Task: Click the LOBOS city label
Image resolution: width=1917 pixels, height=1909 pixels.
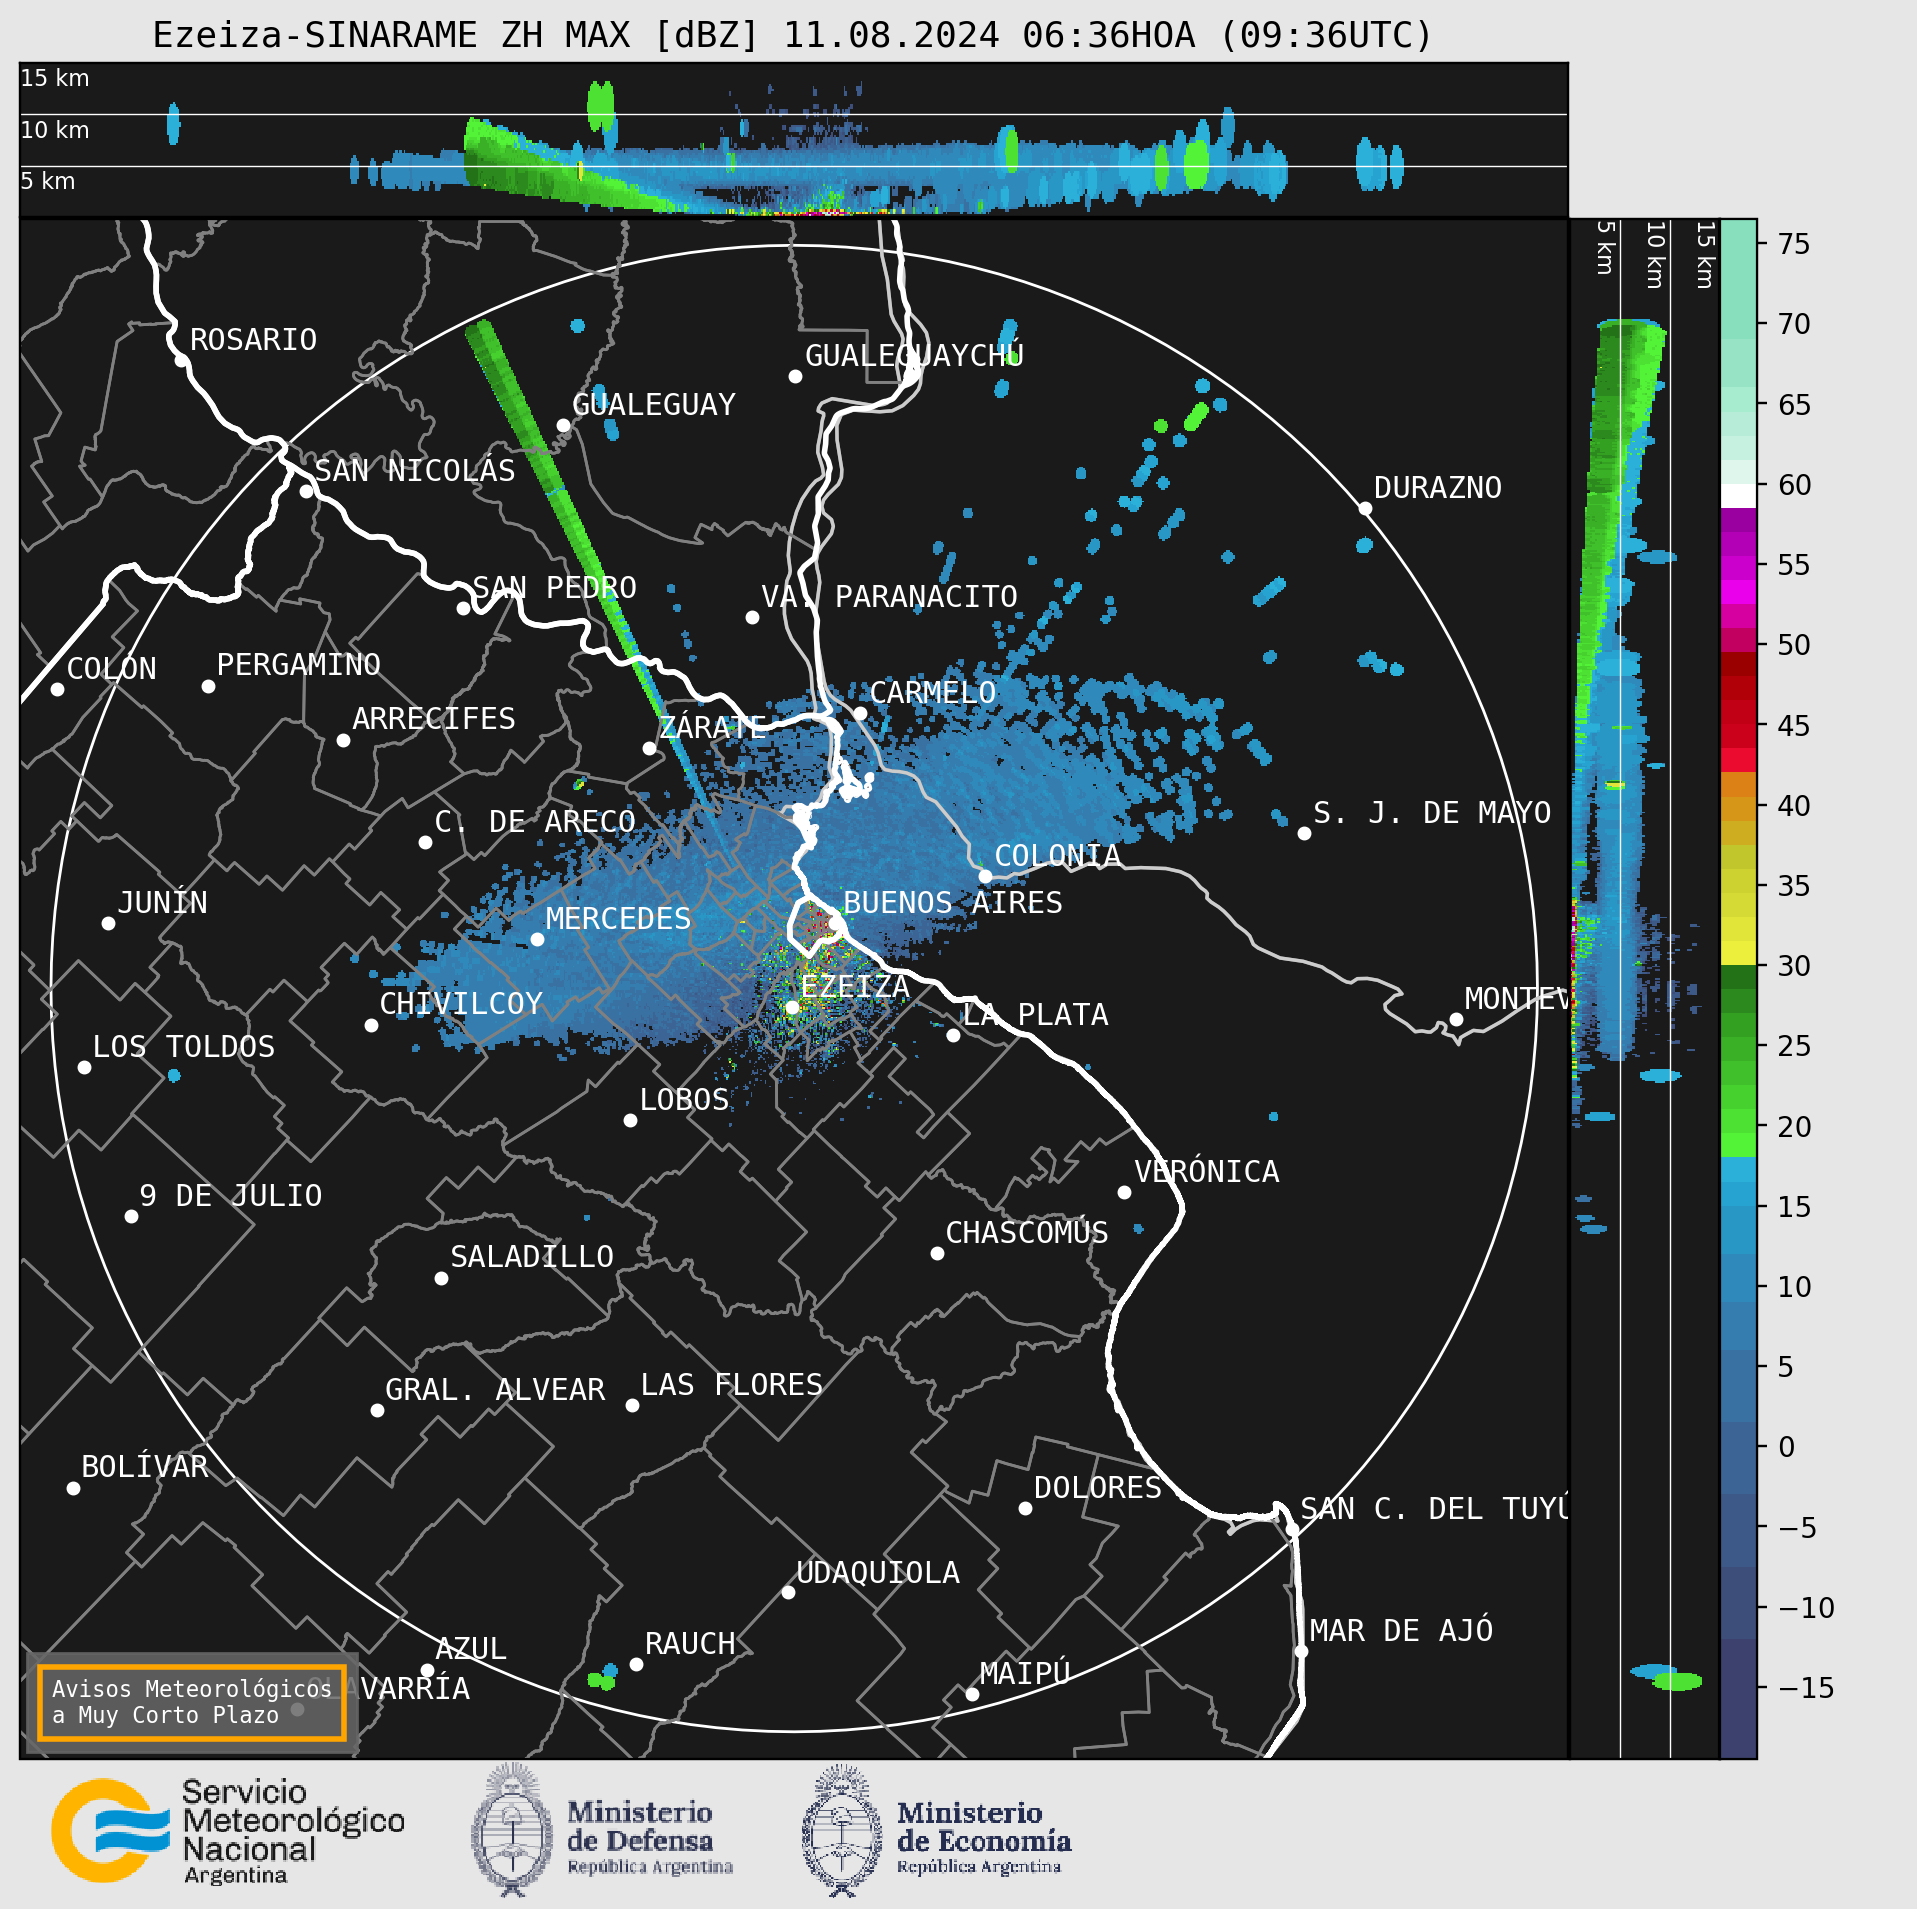Action: pyautogui.click(x=684, y=1100)
